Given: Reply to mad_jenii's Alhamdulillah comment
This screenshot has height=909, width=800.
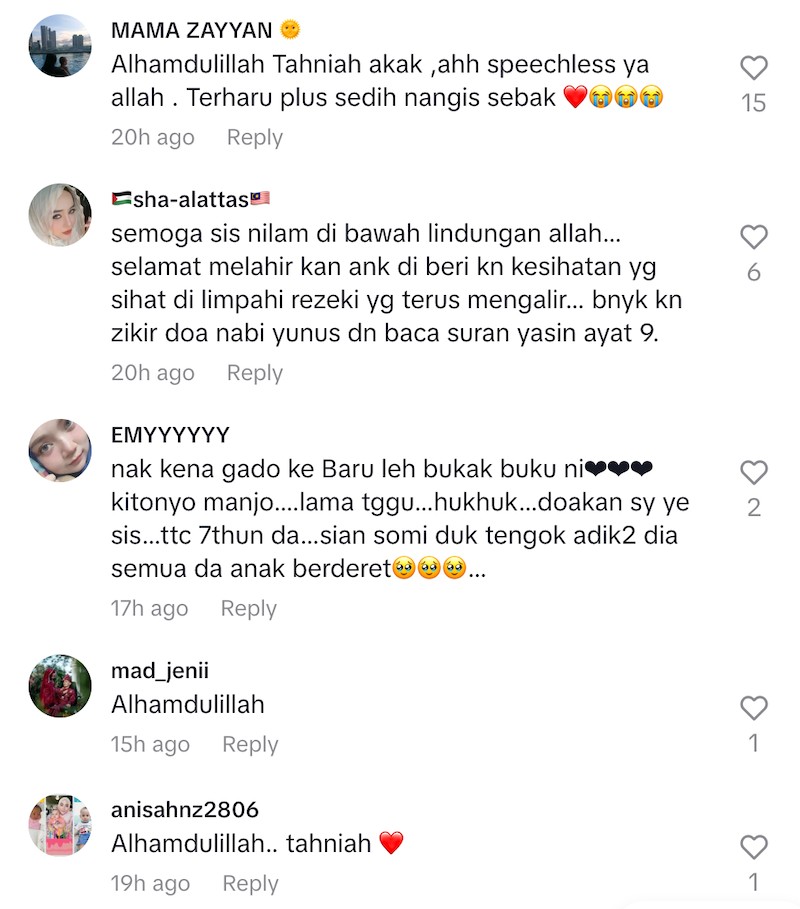Looking at the screenshot, I should click(x=250, y=744).
